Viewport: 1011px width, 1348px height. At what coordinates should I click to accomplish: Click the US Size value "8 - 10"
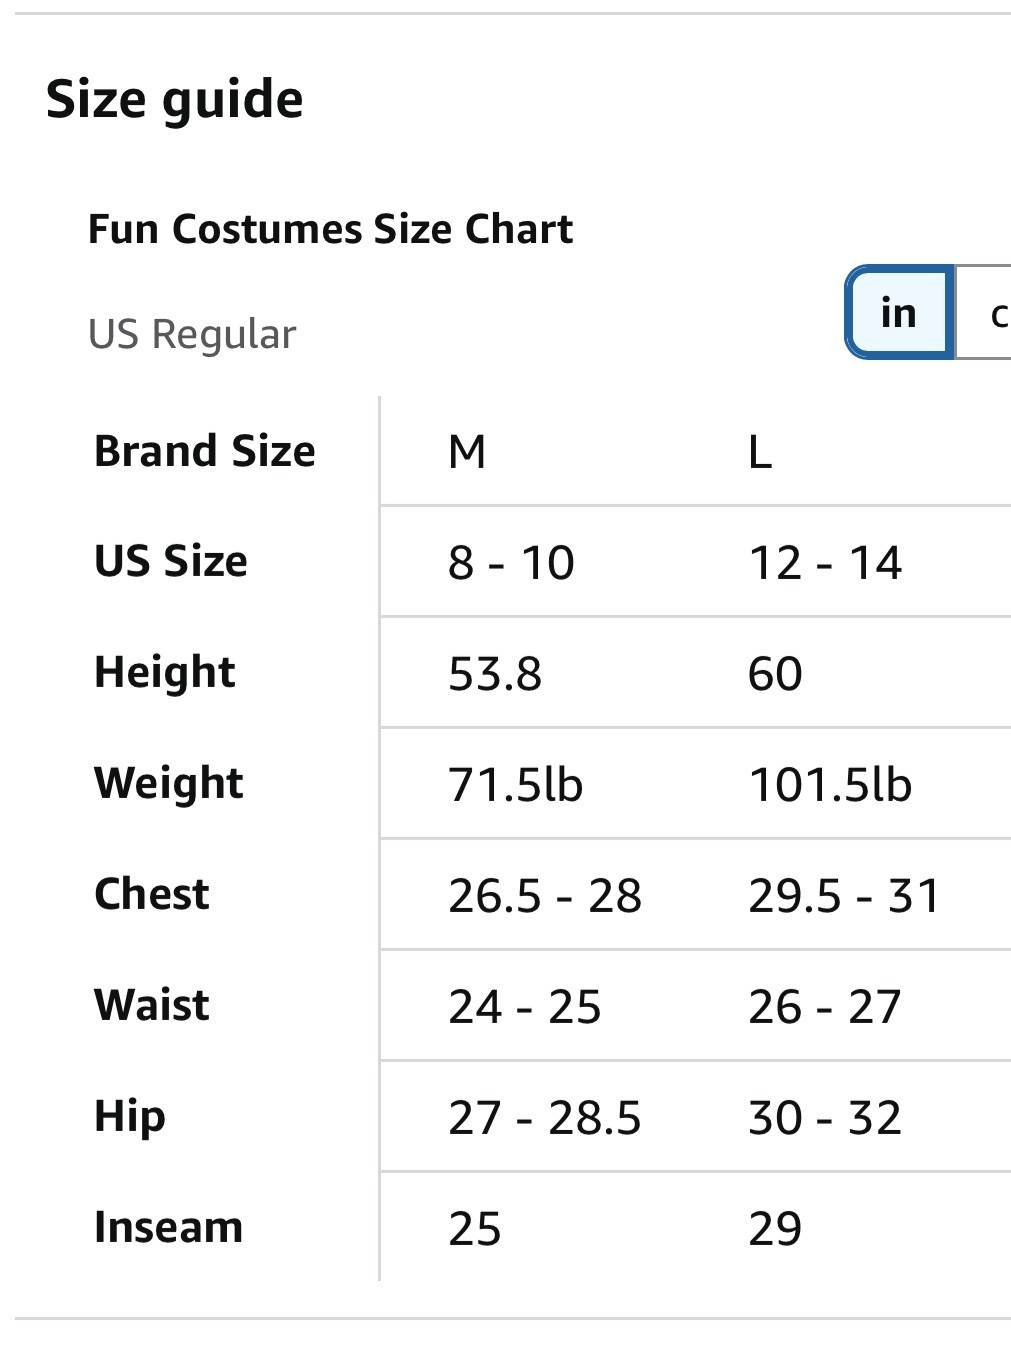tap(511, 563)
